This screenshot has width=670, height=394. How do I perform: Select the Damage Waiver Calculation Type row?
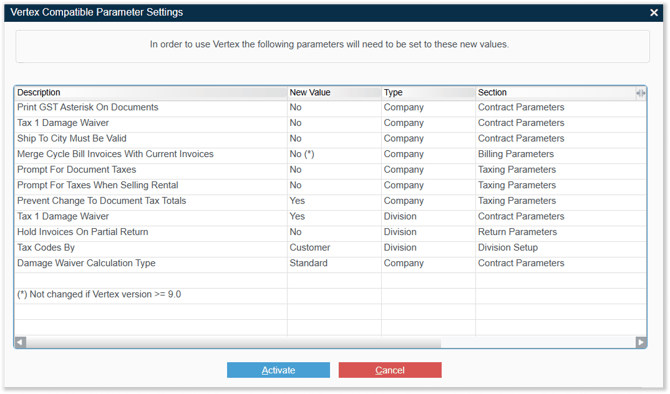330,263
